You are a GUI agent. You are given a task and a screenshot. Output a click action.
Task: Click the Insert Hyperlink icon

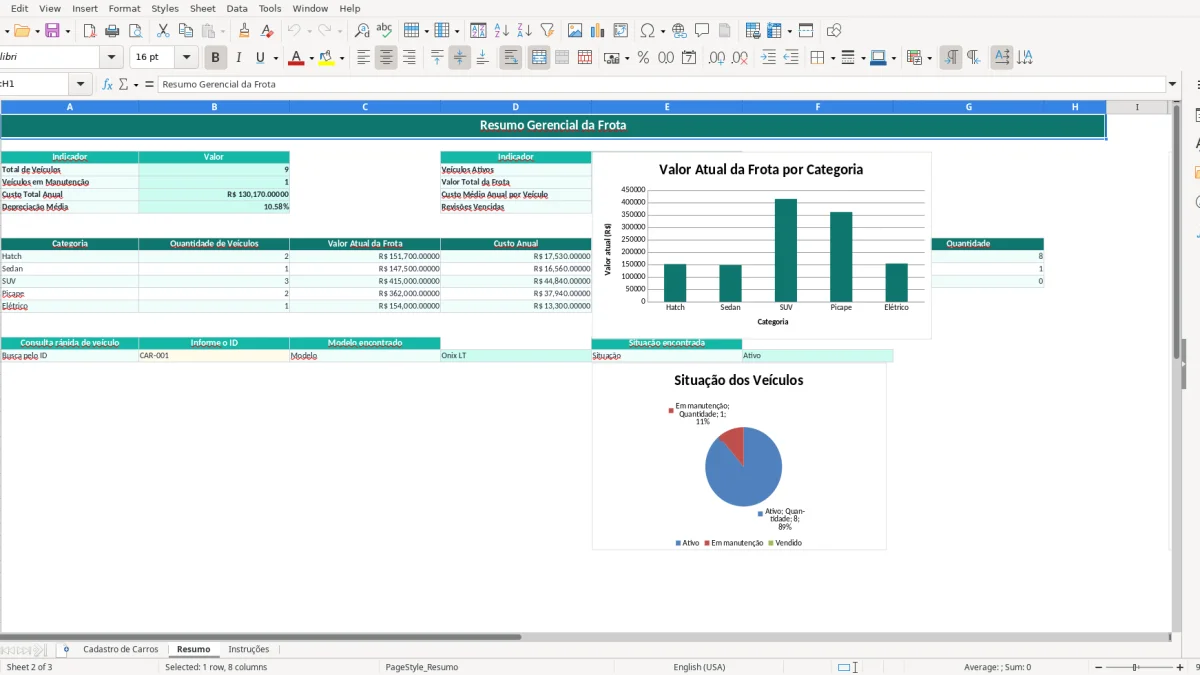pos(680,31)
